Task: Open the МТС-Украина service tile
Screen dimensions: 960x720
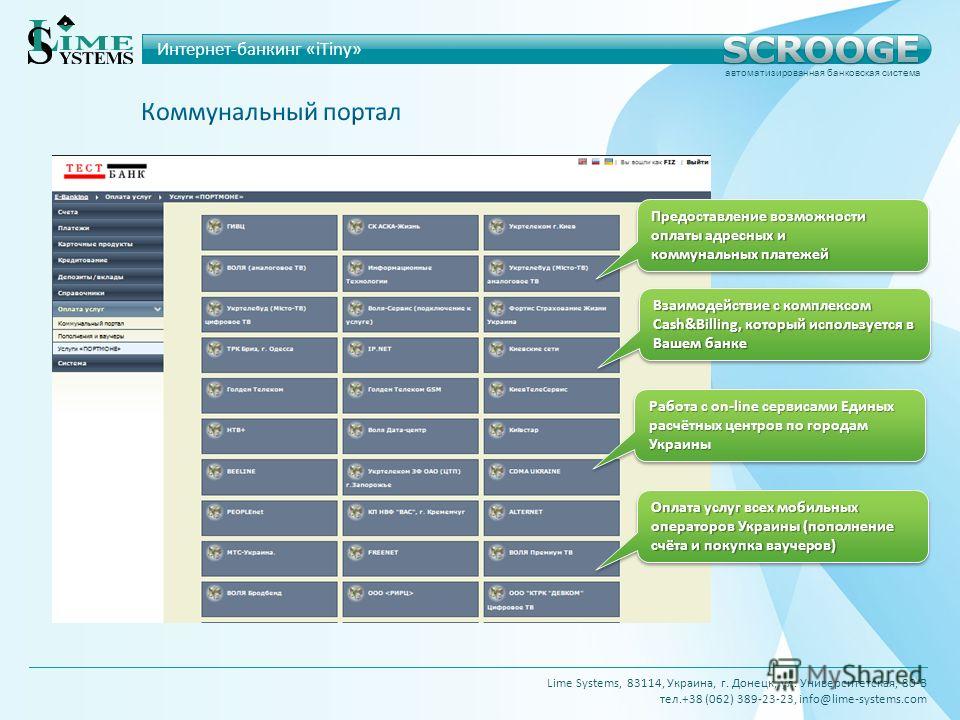Action: tap(269, 558)
